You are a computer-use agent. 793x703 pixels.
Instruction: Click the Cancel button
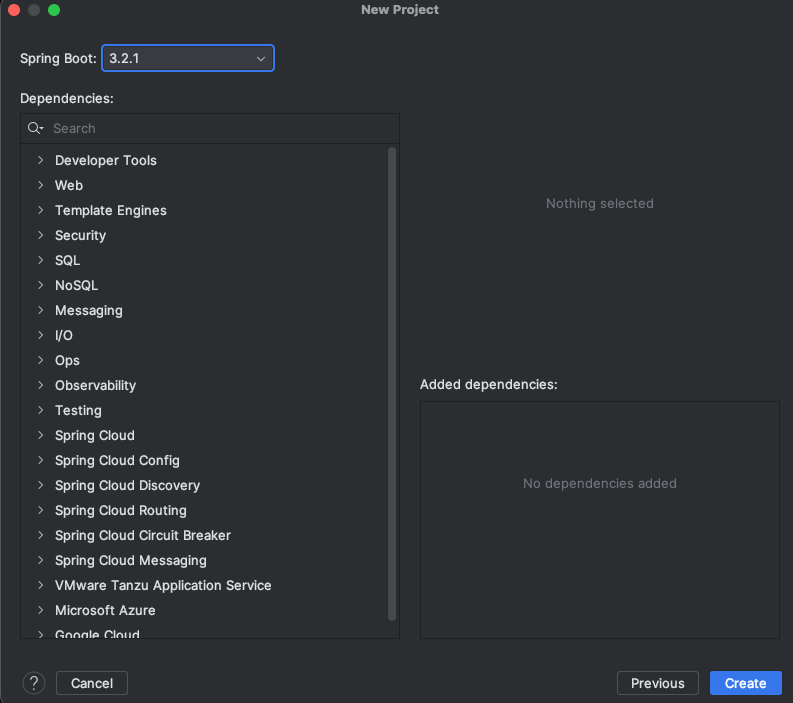click(92, 683)
